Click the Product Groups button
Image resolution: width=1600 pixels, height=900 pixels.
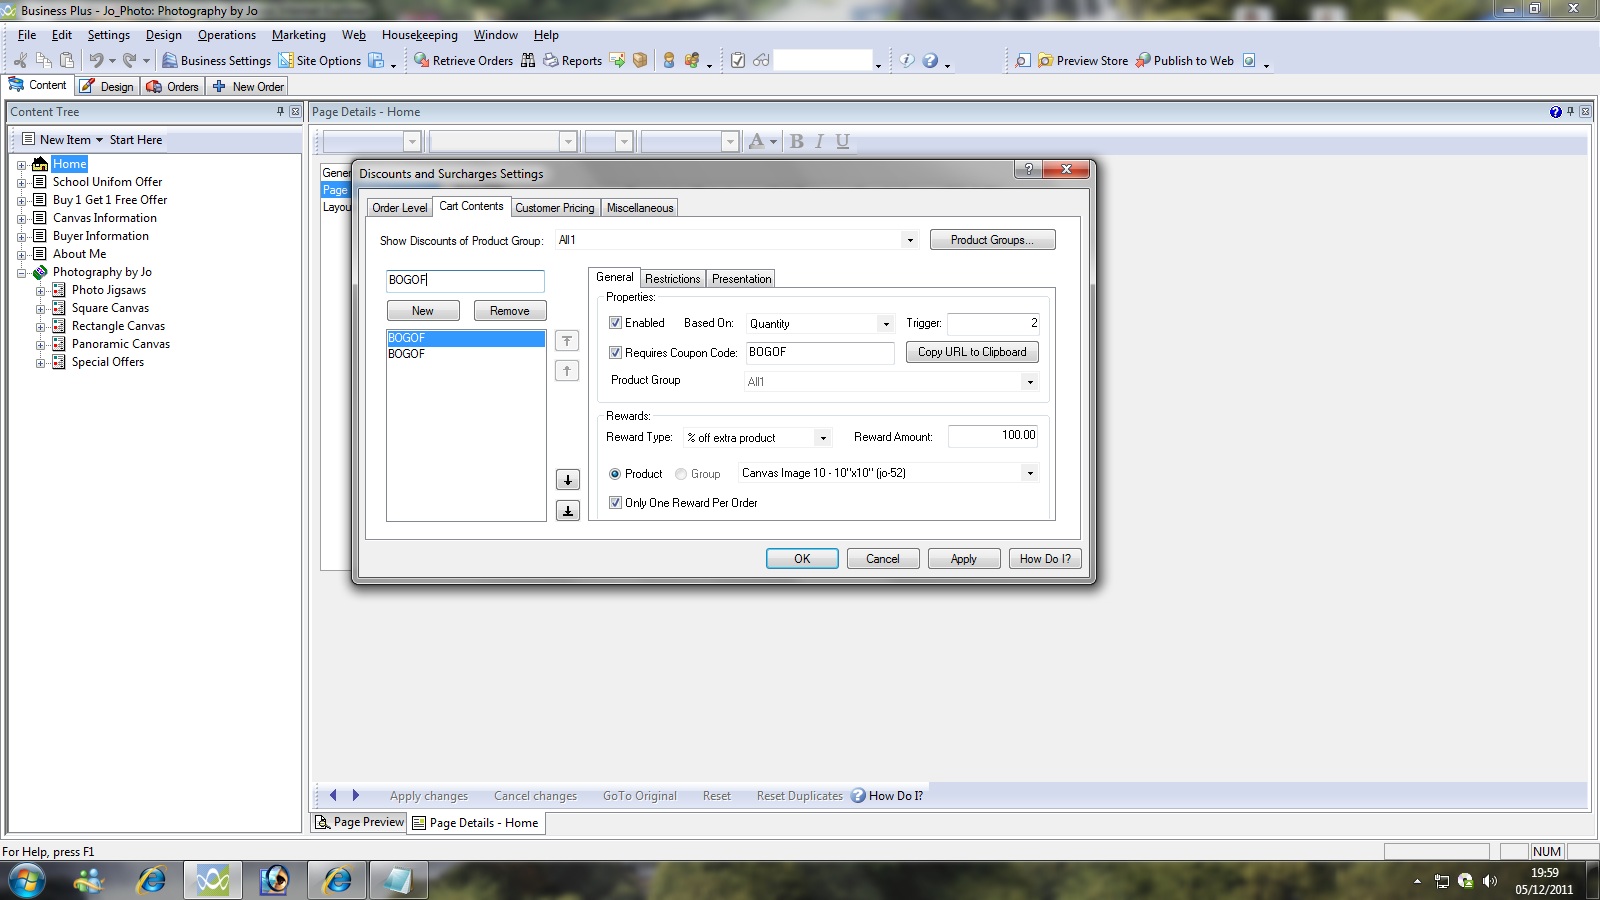tap(992, 240)
